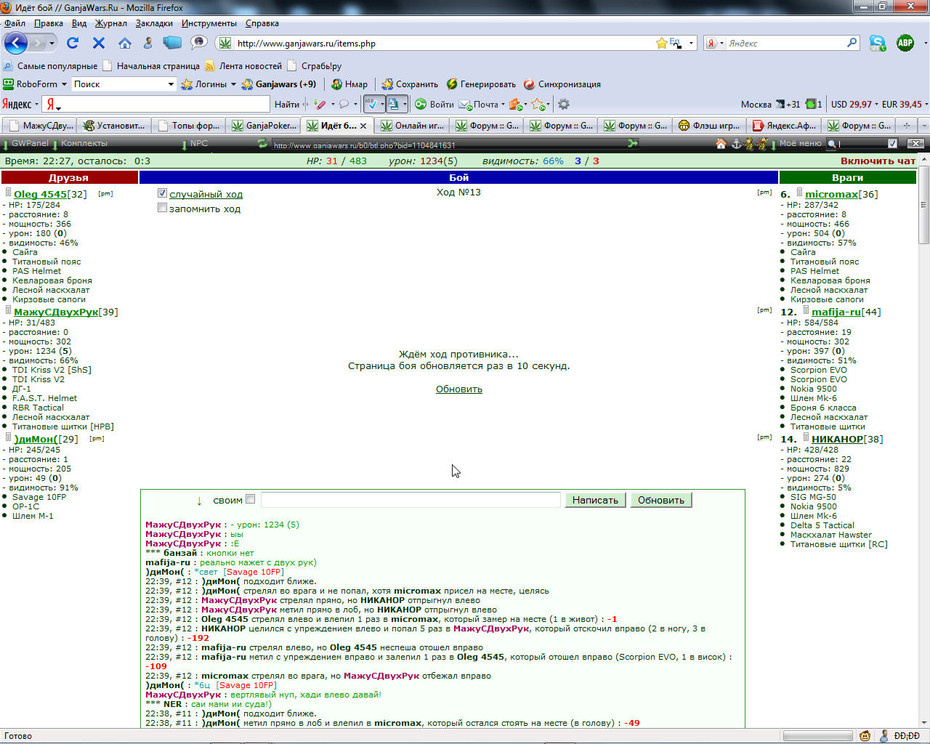This screenshot has width=930, height=744.
Task: Go back with the browser Back arrow
Action: pos(15,43)
